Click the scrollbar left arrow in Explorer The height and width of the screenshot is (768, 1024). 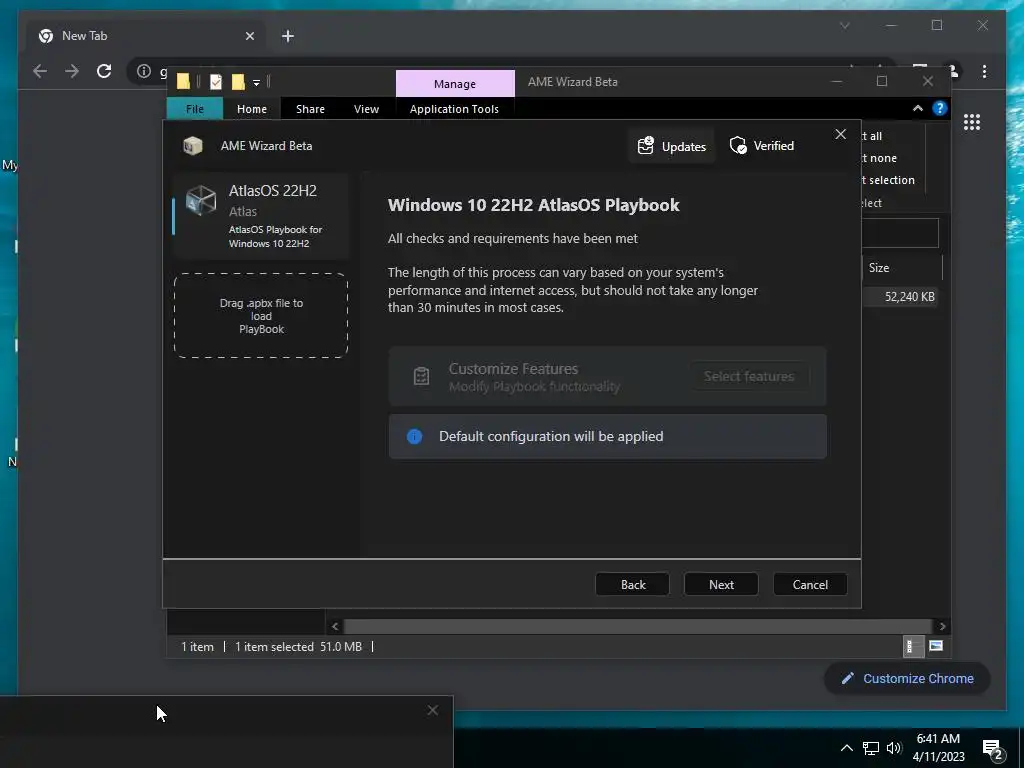[x=335, y=626]
